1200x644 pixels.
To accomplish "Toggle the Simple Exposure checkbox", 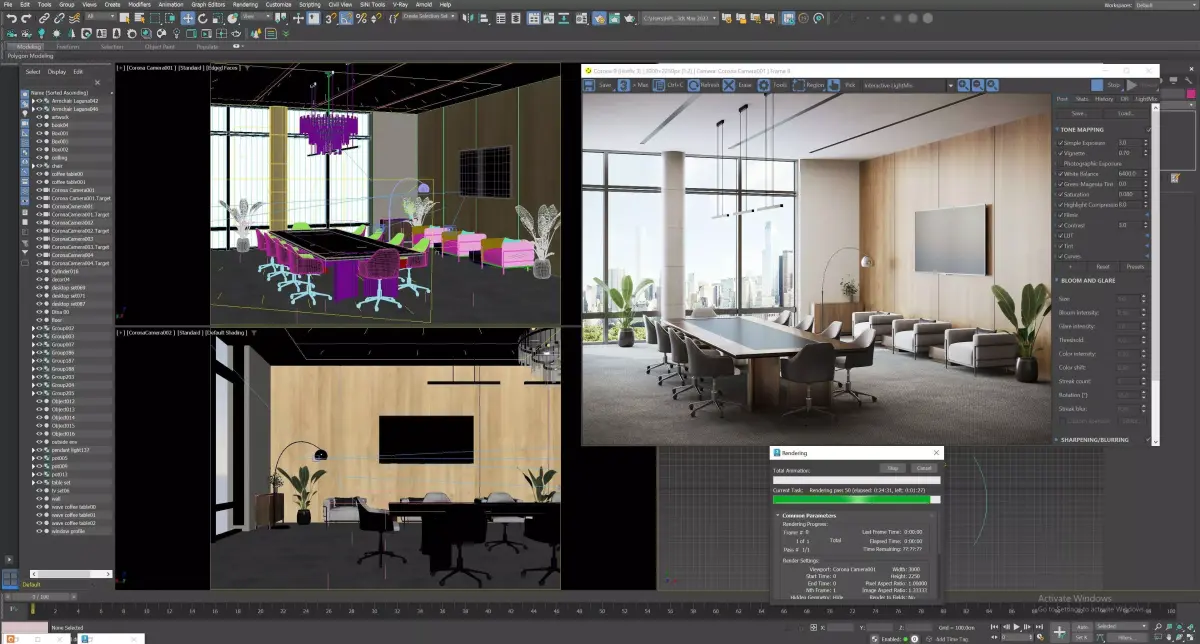I will (1061, 143).
